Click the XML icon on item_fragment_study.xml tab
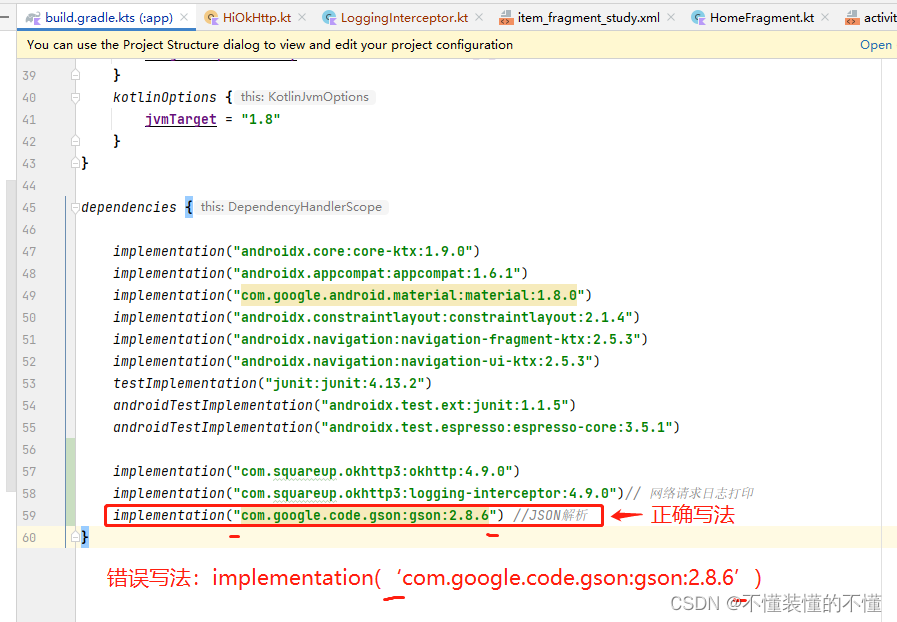Image resolution: width=897 pixels, height=622 pixels. coord(506,18)
